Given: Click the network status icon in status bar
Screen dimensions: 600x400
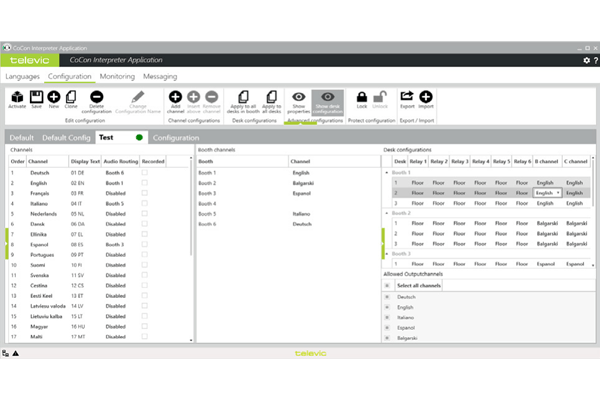Looking at the screenshot, I should (5, 353).
